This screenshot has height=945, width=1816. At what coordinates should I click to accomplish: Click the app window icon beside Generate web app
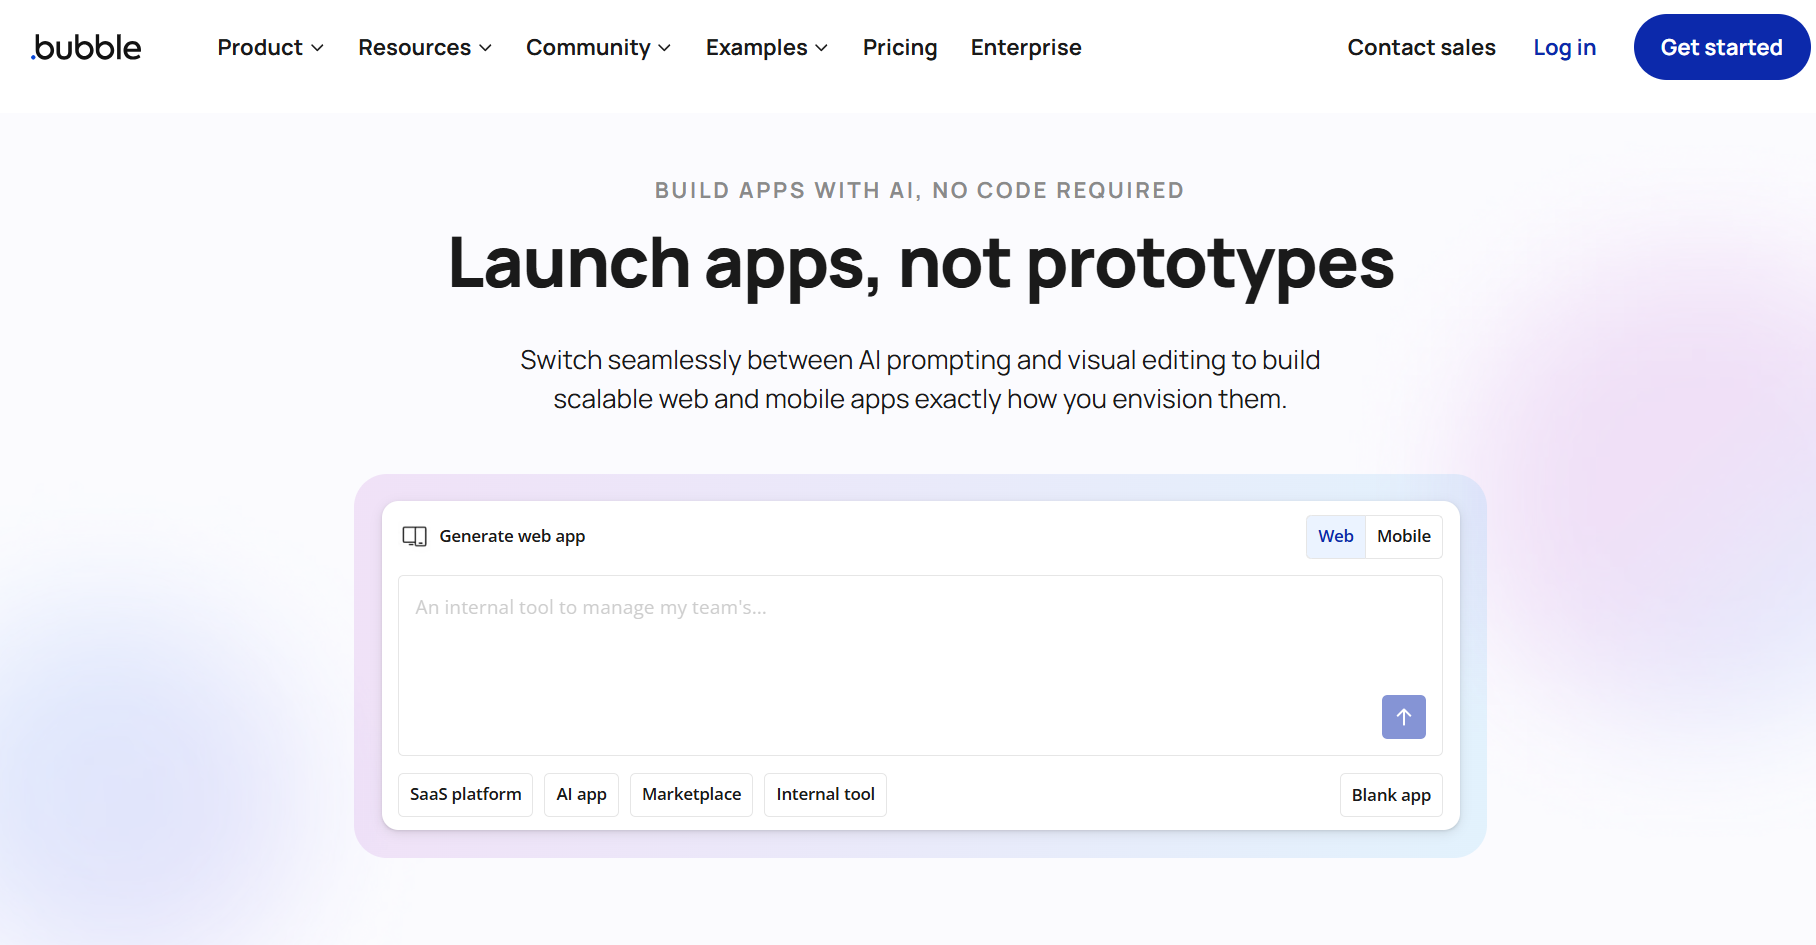pos(414,537)
